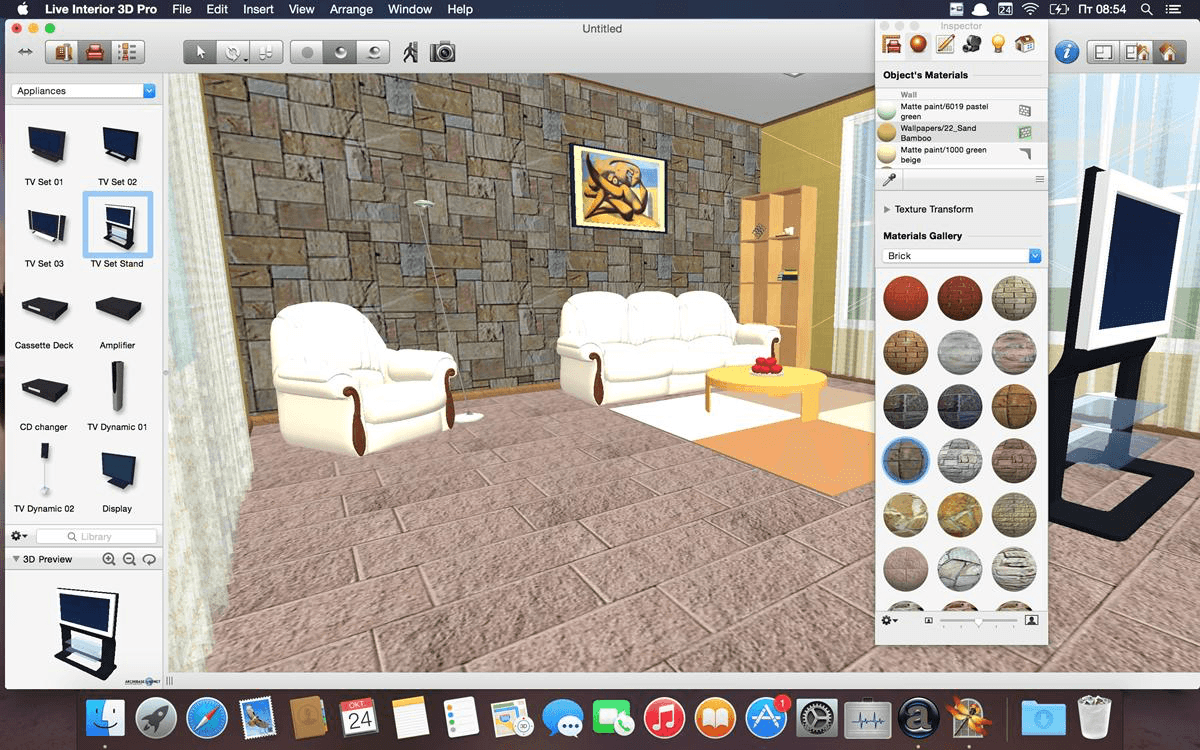Open the blue info button in toolbar
The height and width of the screenshot is (750, 1200).
point(1066,52)
